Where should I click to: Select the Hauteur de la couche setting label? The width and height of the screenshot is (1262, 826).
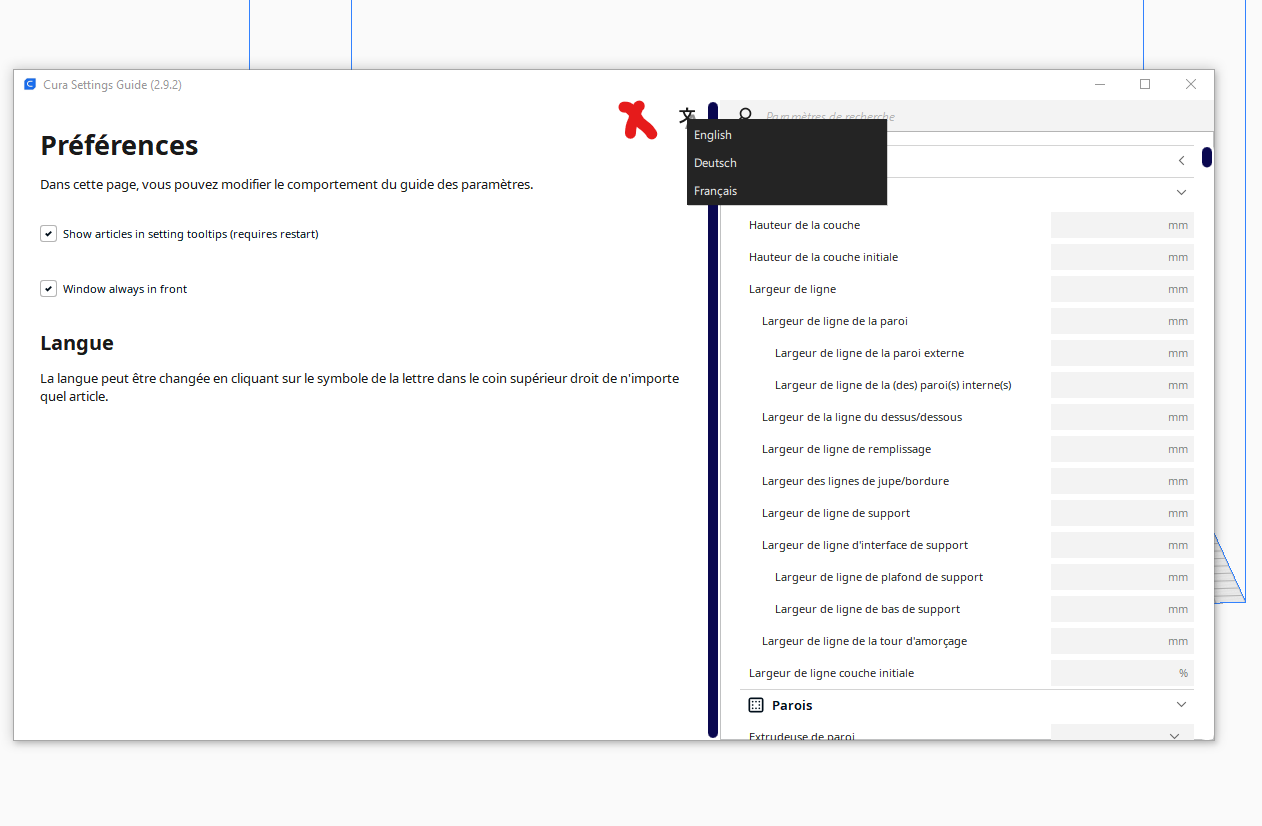pos(804,225)
